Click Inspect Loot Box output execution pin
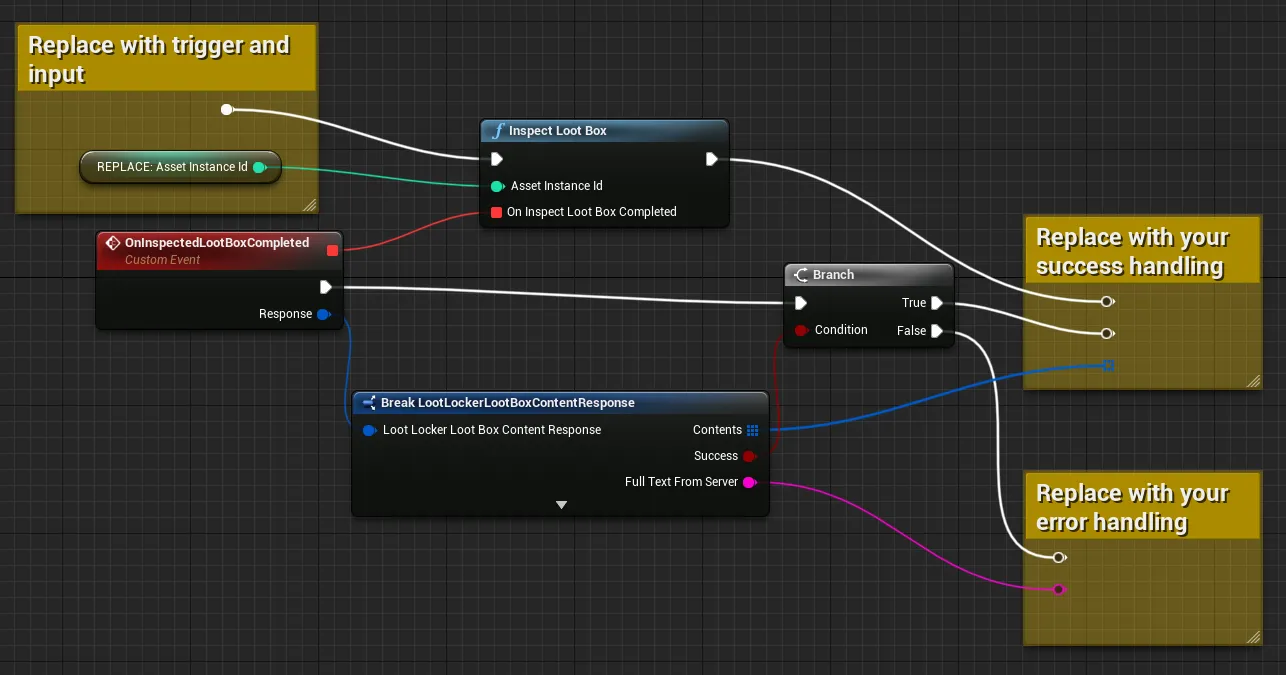The width and height of the screenshot is (1286, 675). point(711,159)
